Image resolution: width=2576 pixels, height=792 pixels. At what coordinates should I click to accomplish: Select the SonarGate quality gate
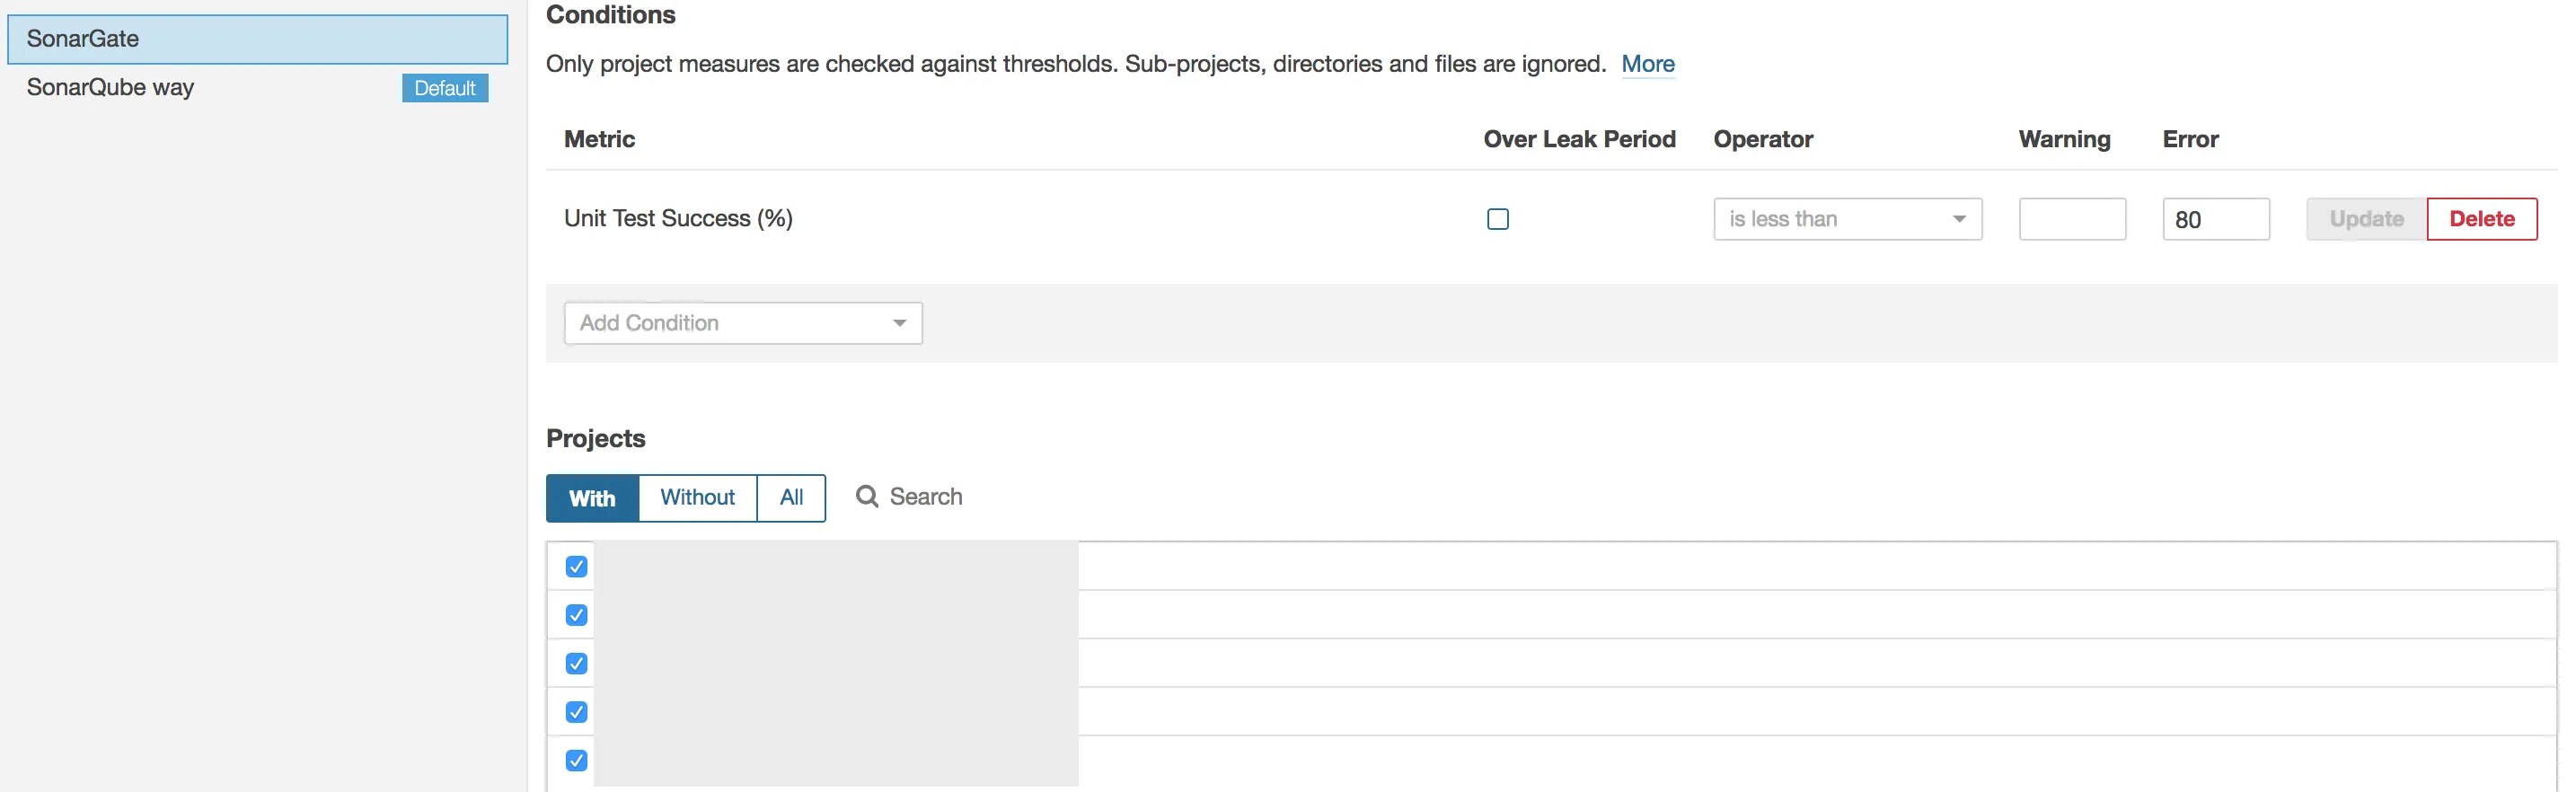pos(257,39)
